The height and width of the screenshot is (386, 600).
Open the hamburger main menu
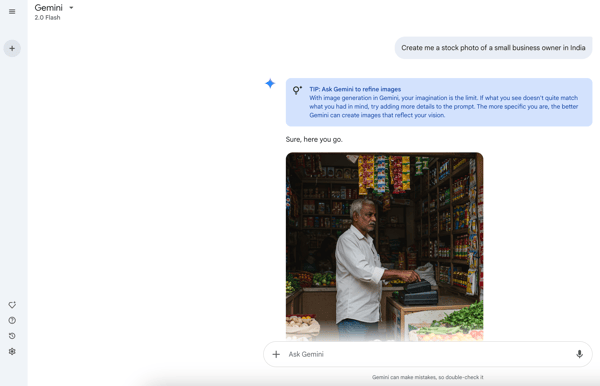pos(12,11)
